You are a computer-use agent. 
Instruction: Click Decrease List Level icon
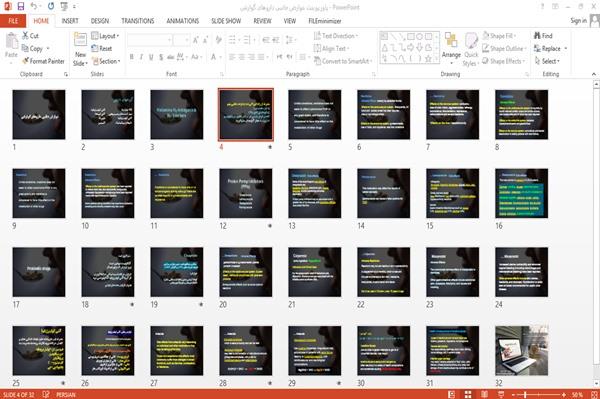coord(266,40)
